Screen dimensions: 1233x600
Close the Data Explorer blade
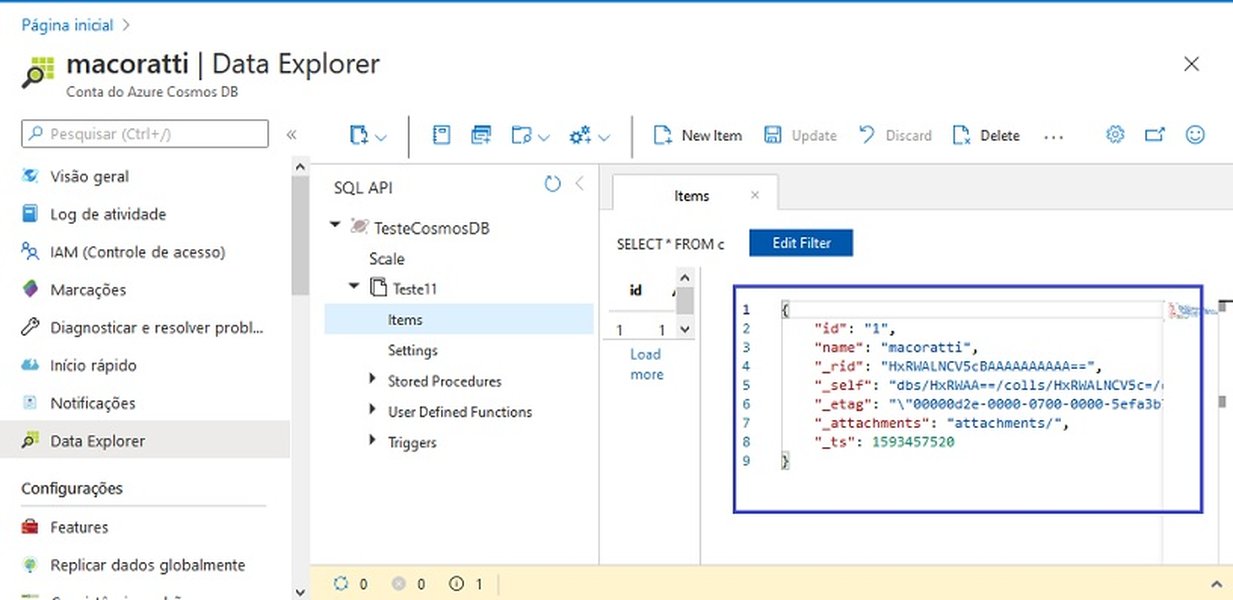[1191, 64]
